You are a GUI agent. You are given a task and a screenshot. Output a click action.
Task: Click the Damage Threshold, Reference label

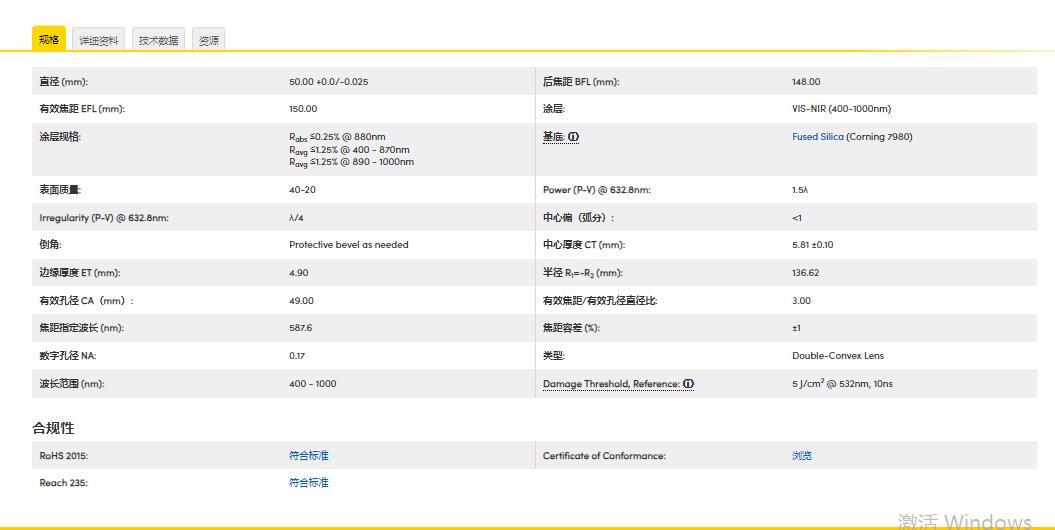612,384
